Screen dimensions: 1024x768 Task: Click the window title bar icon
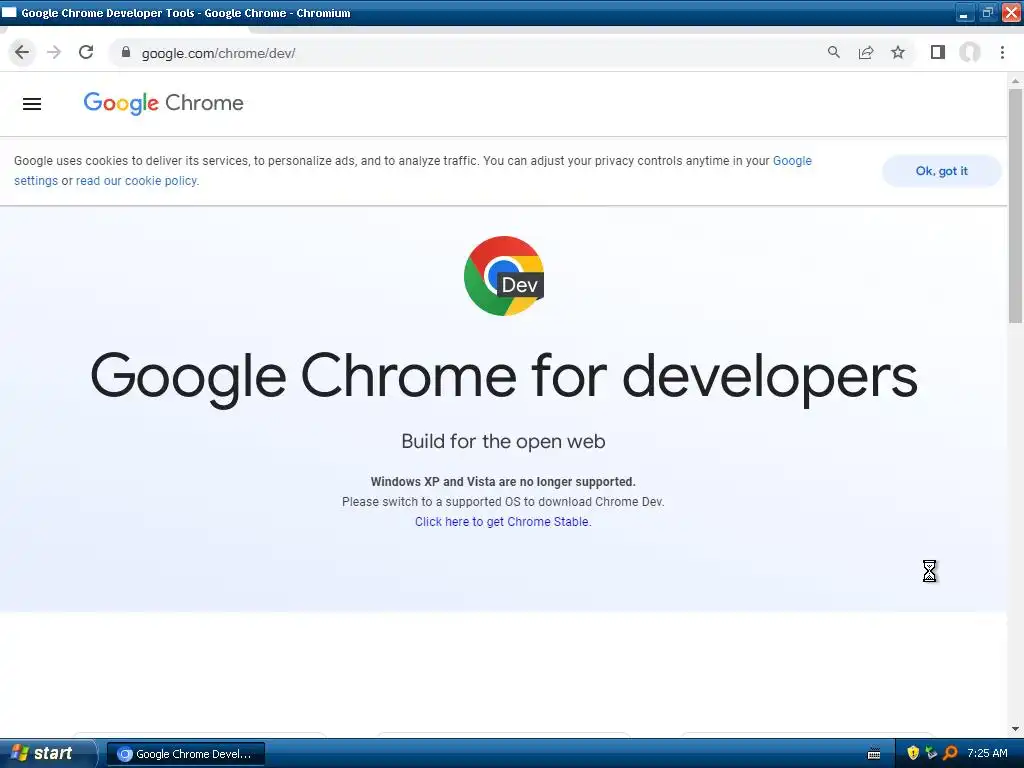click(x=9, y=12)
